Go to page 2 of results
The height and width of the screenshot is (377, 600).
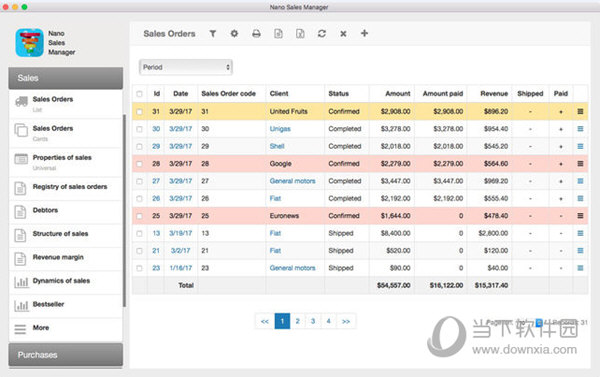pos(297,321)
